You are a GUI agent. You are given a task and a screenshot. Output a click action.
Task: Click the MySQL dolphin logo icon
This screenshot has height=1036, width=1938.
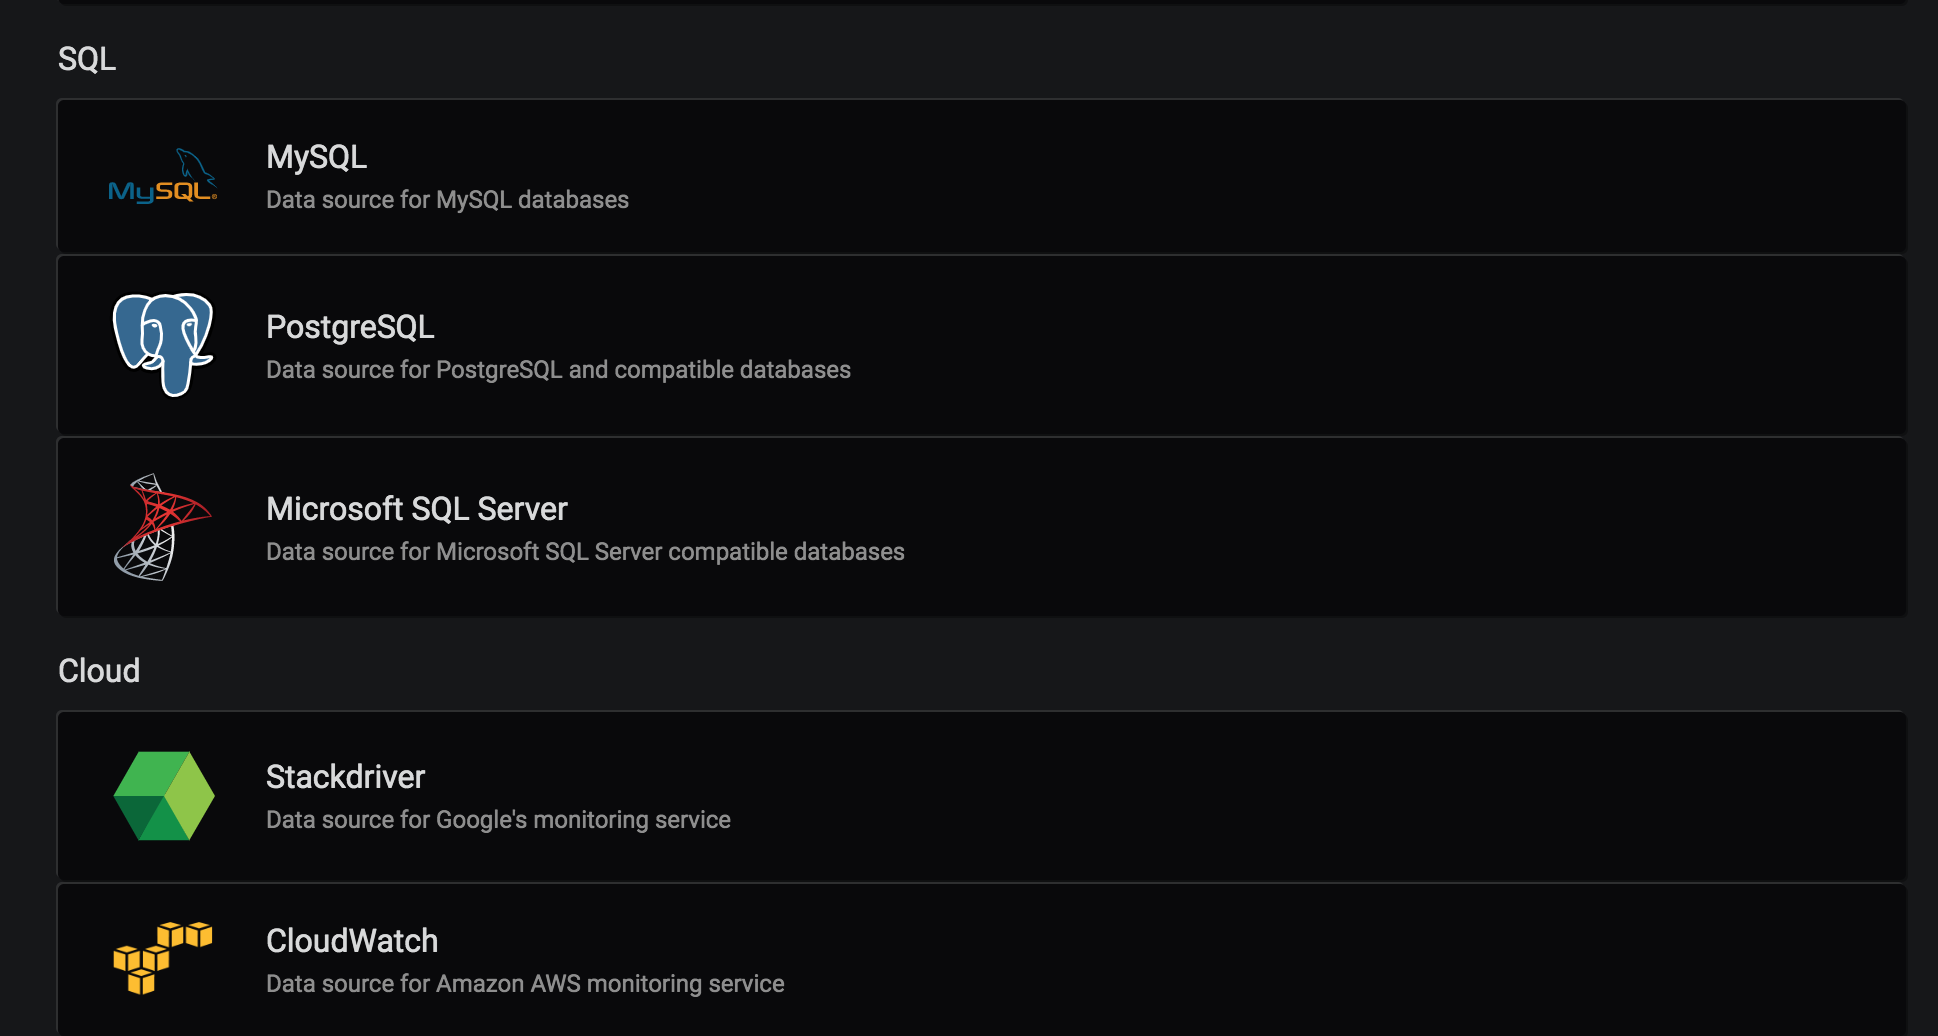[165, 177]
